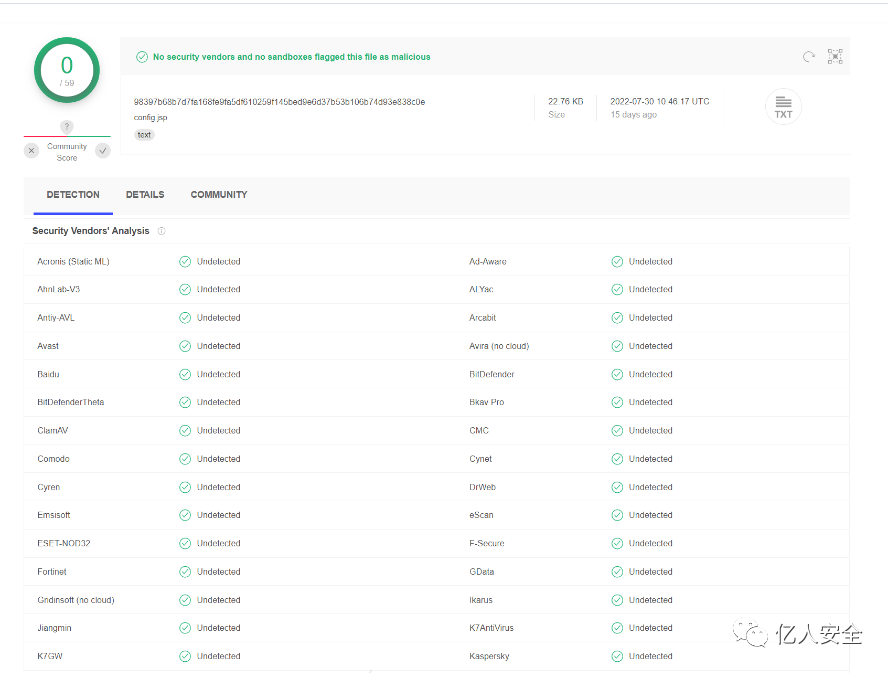Click the config.jsp file name
The width and height of the screenshot is (891, 673).
coord(151,118)
